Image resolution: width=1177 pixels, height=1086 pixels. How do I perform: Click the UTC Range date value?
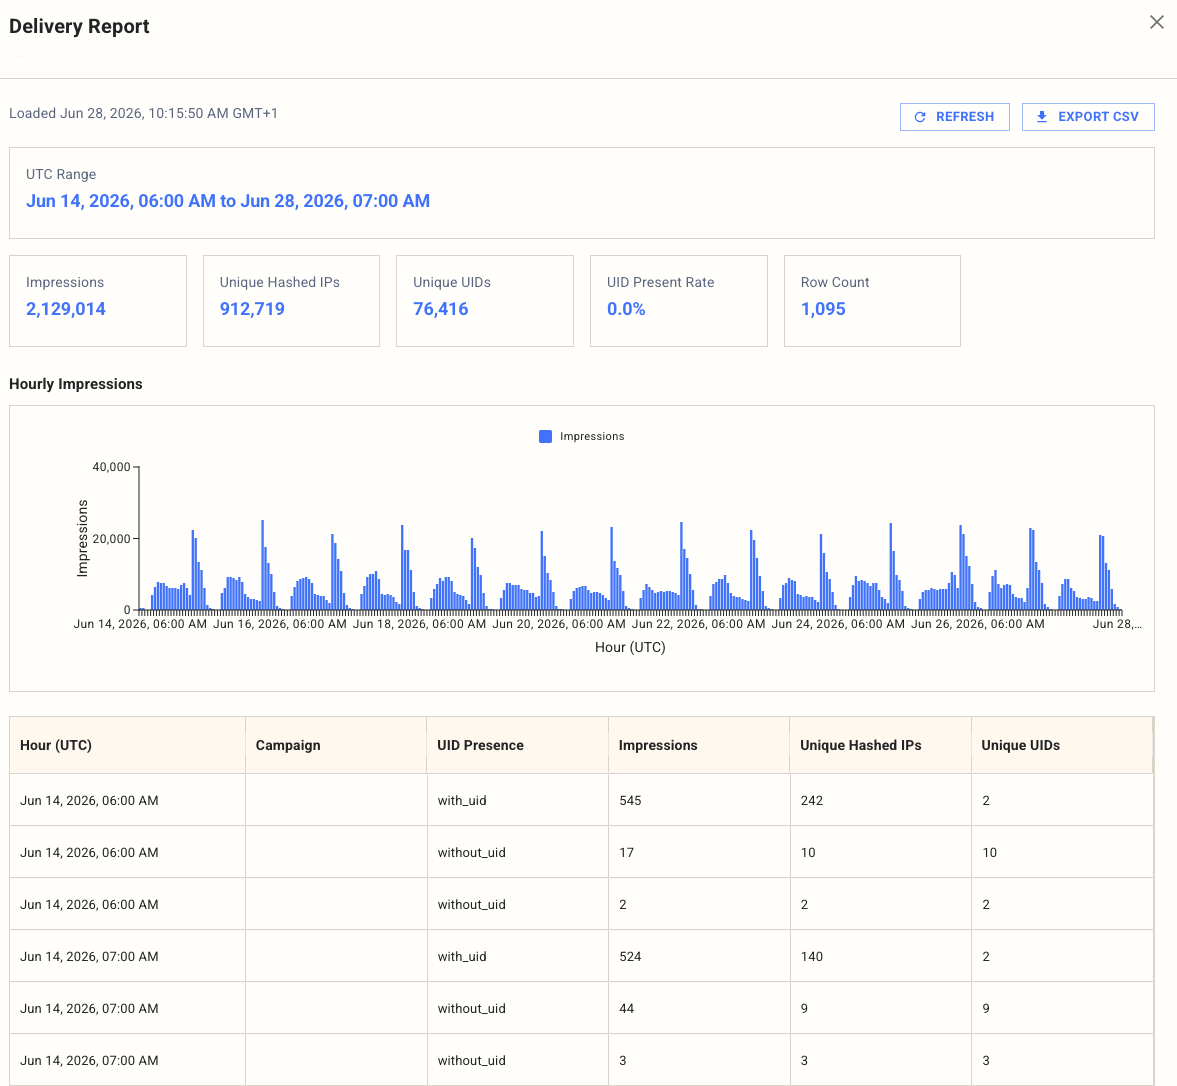coord(228,201)
